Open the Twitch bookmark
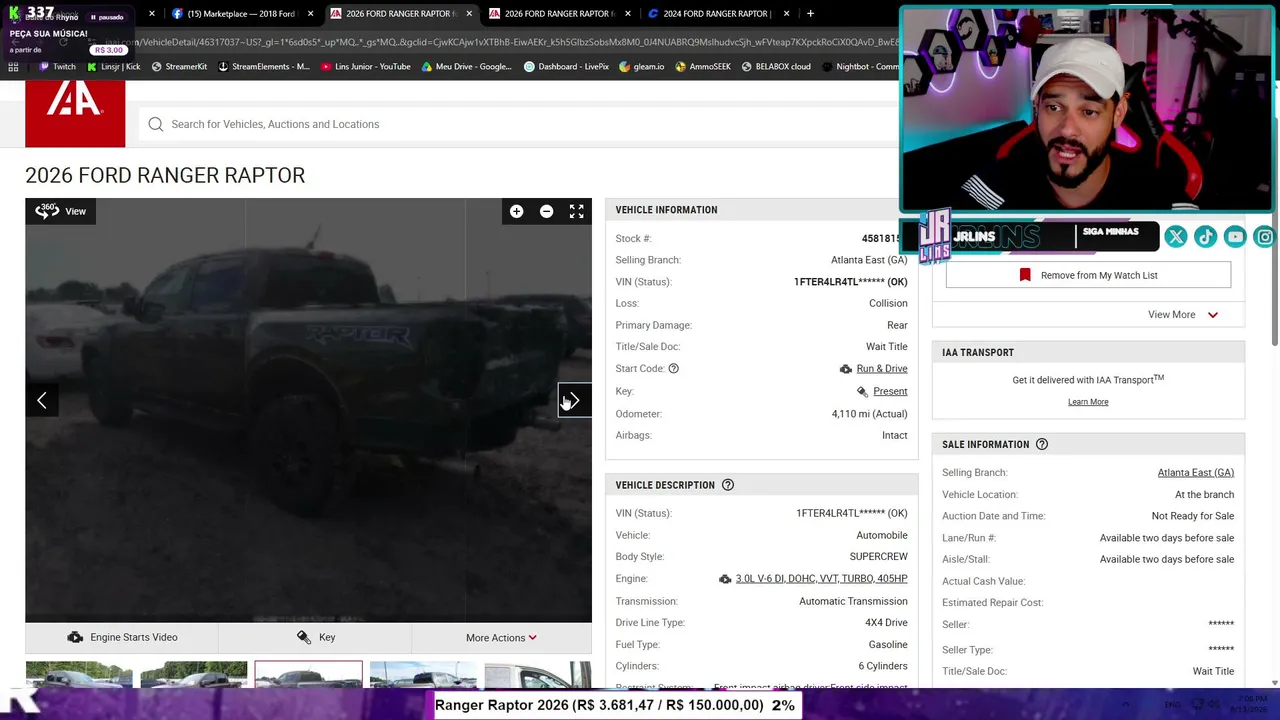Viewport: 1280px width, 720px height. tap(57, 67)
